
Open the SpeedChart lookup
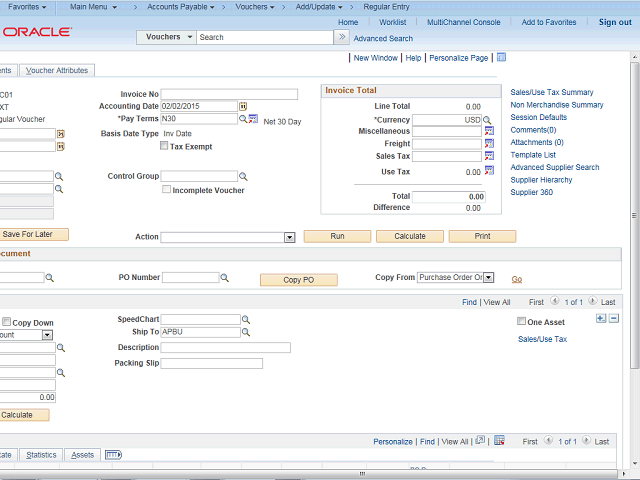point(246,320)
